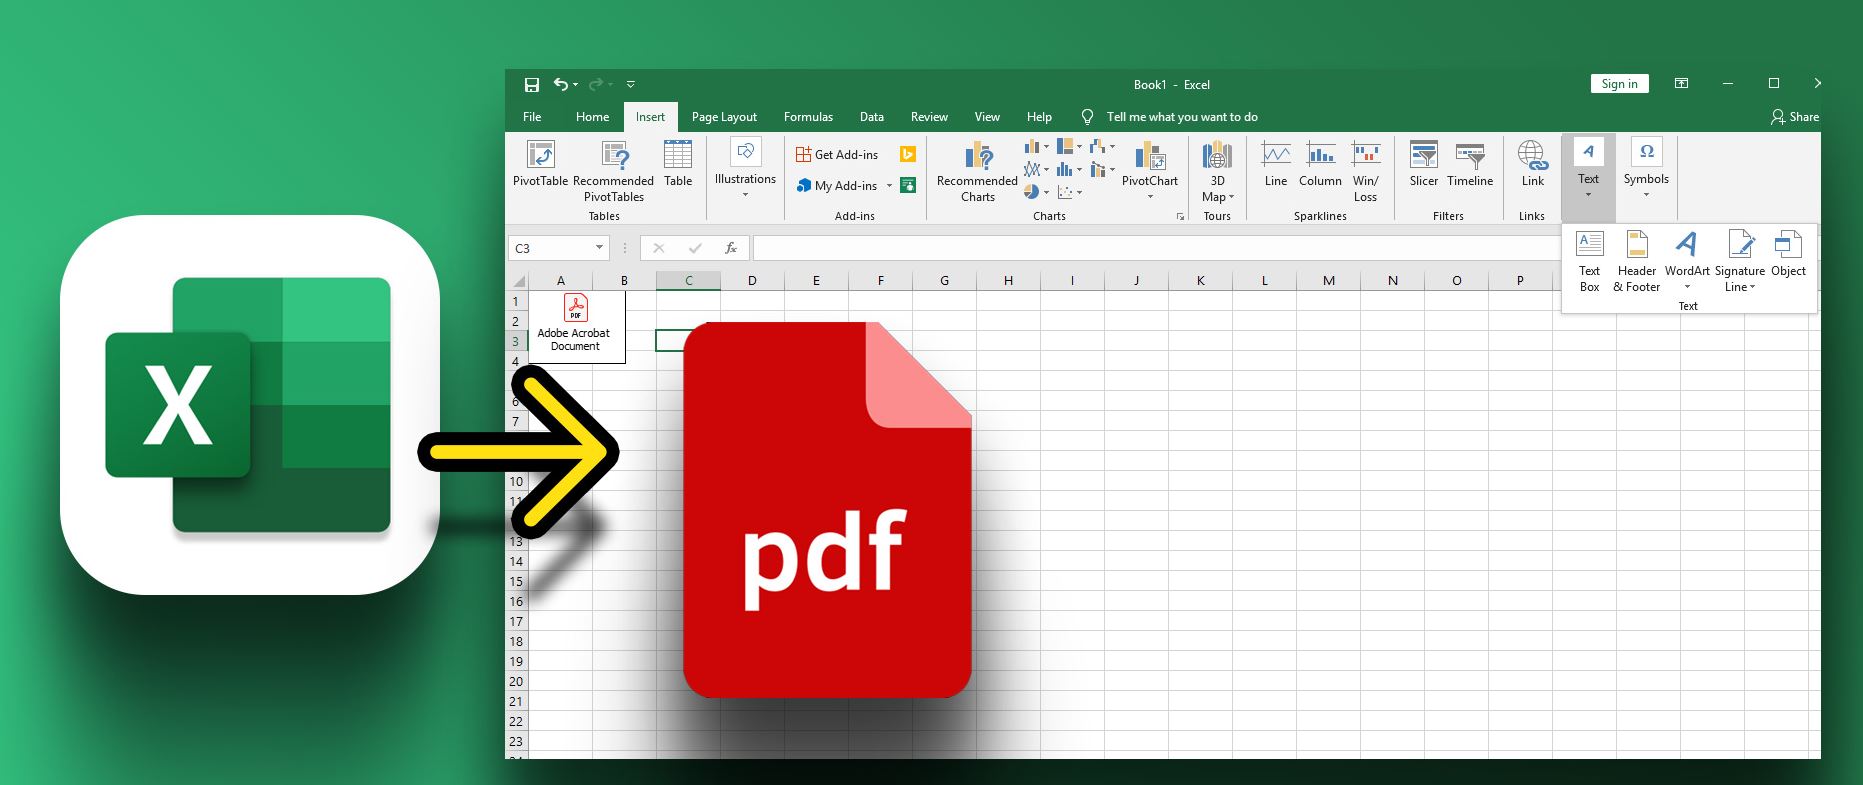Customize Quick Access Toolbar dropdown
1863x785 pixels.
631,85
